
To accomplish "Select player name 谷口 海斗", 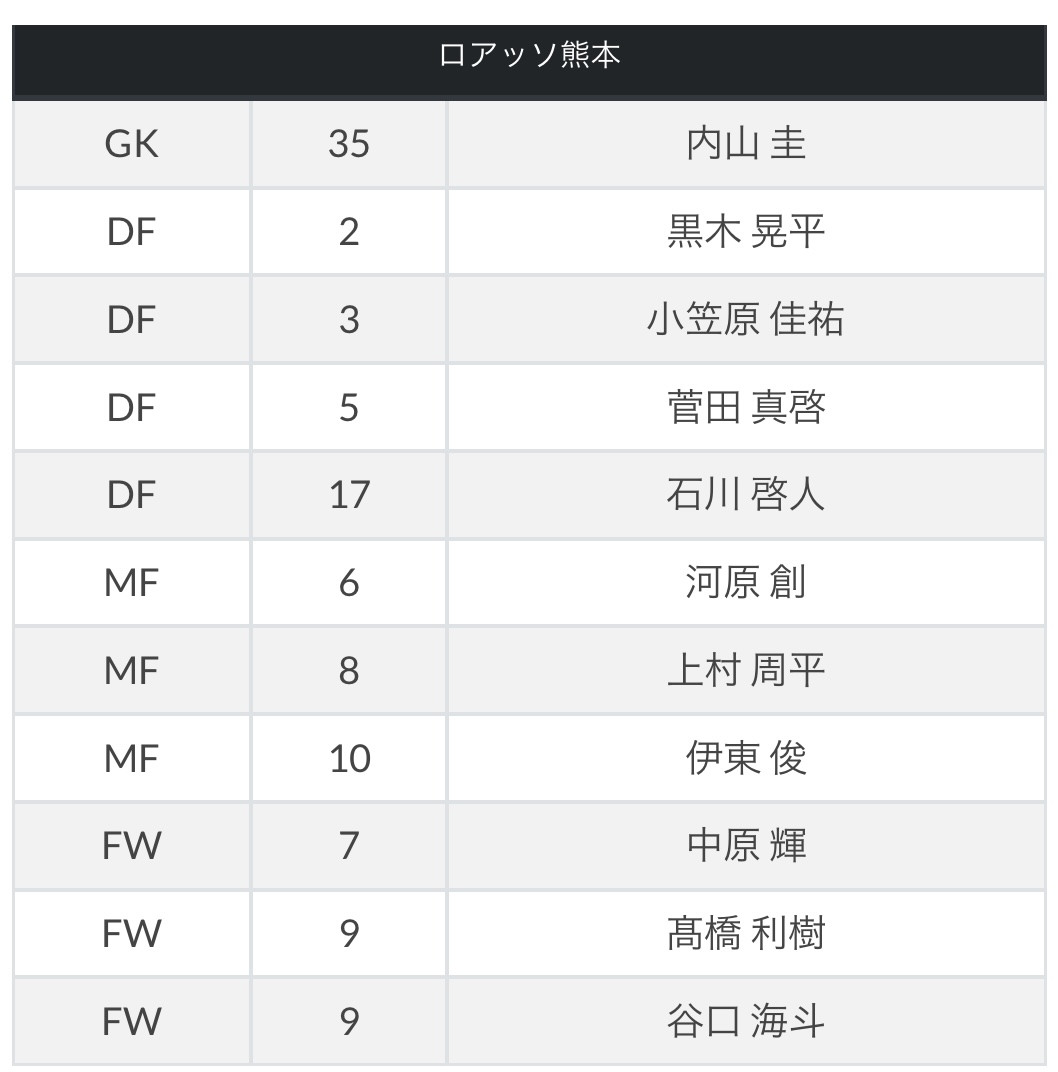I will [746, 1021].
